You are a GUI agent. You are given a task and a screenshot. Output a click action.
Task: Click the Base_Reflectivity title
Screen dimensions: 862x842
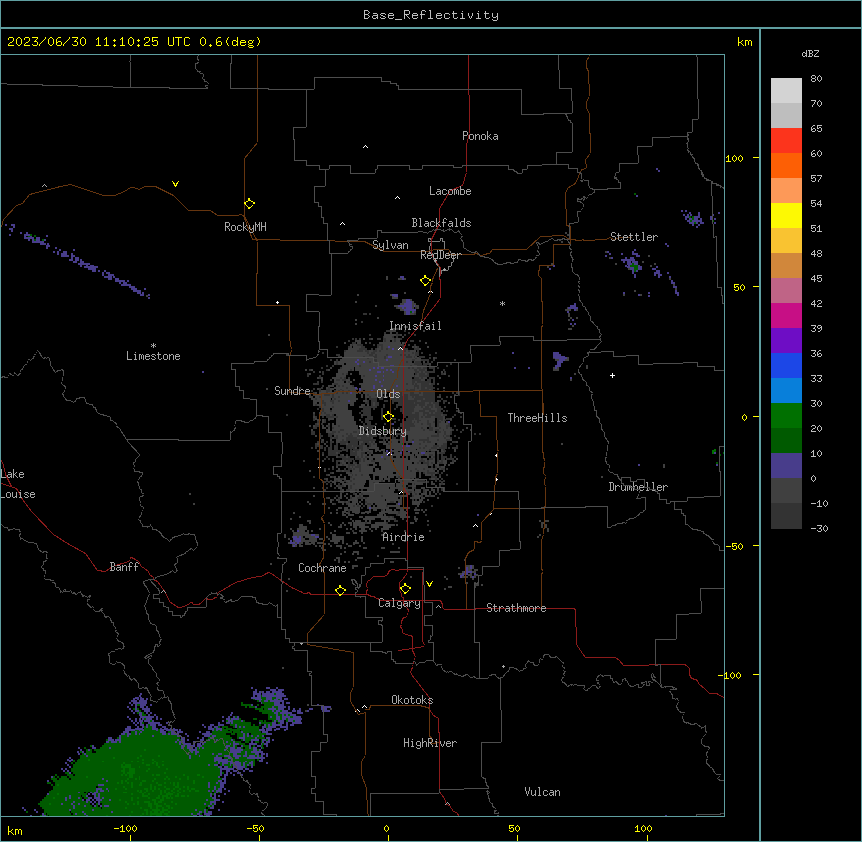tap(431, 15)
